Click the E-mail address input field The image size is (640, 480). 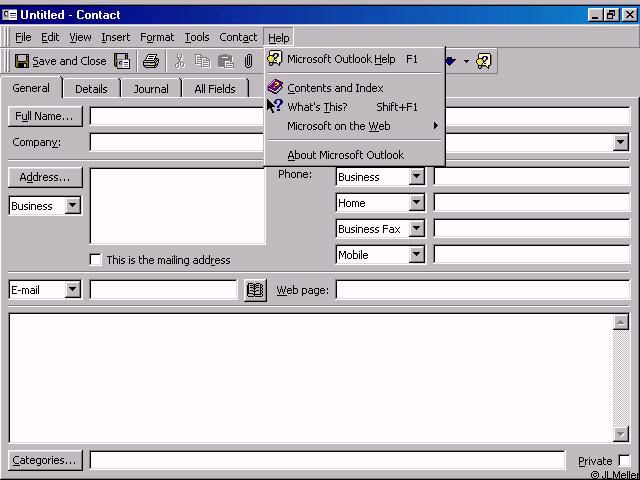[x=163, y=290]
